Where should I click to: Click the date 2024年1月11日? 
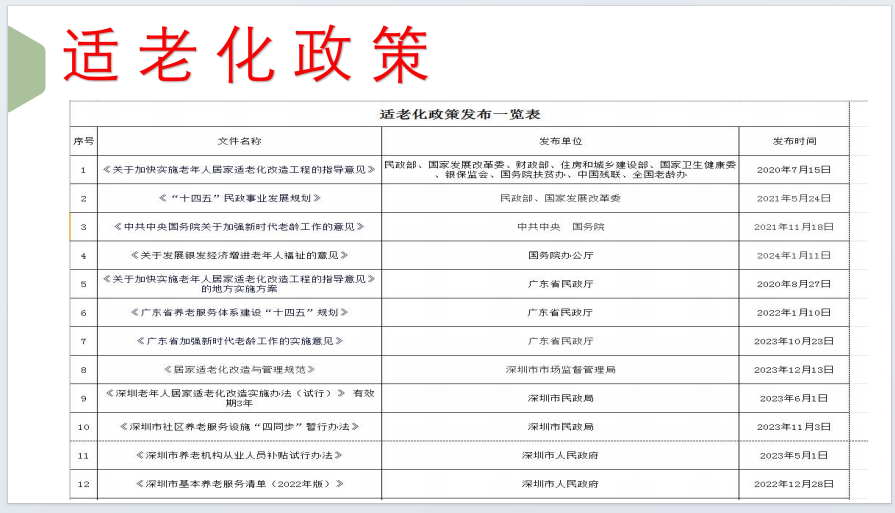[x=794, y=255]
